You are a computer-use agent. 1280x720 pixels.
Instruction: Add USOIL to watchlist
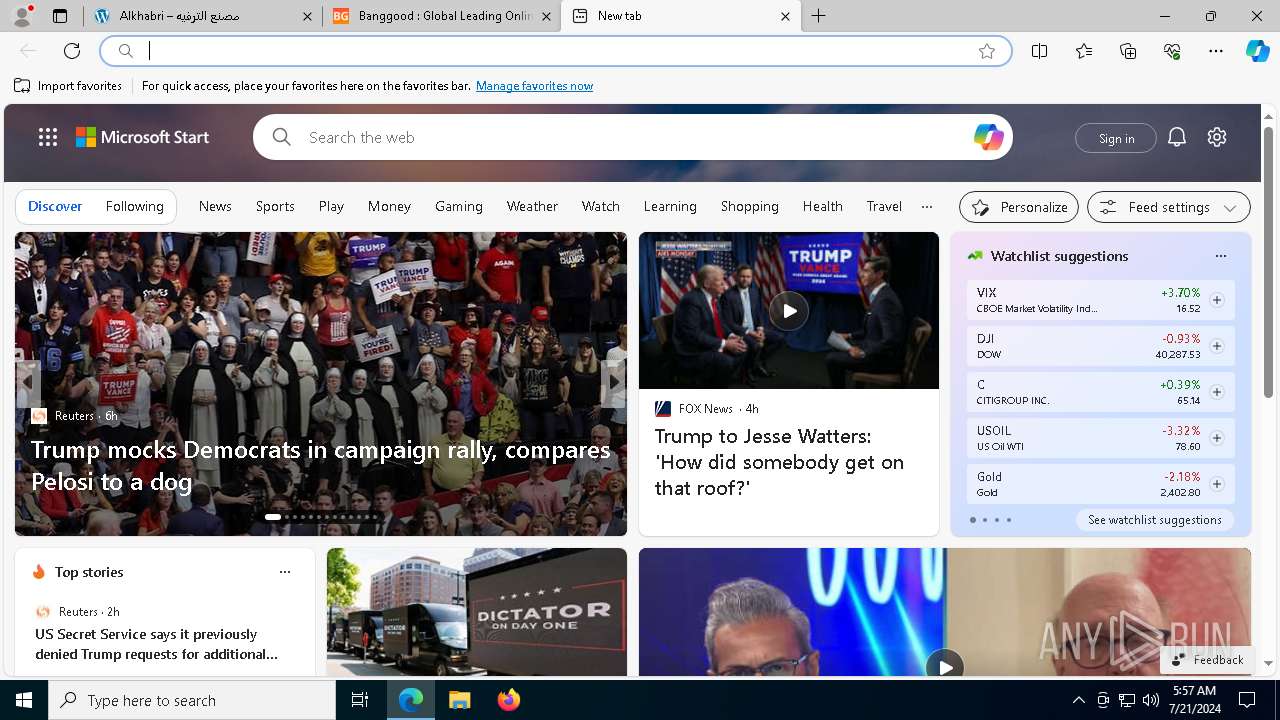point(1217,438)
